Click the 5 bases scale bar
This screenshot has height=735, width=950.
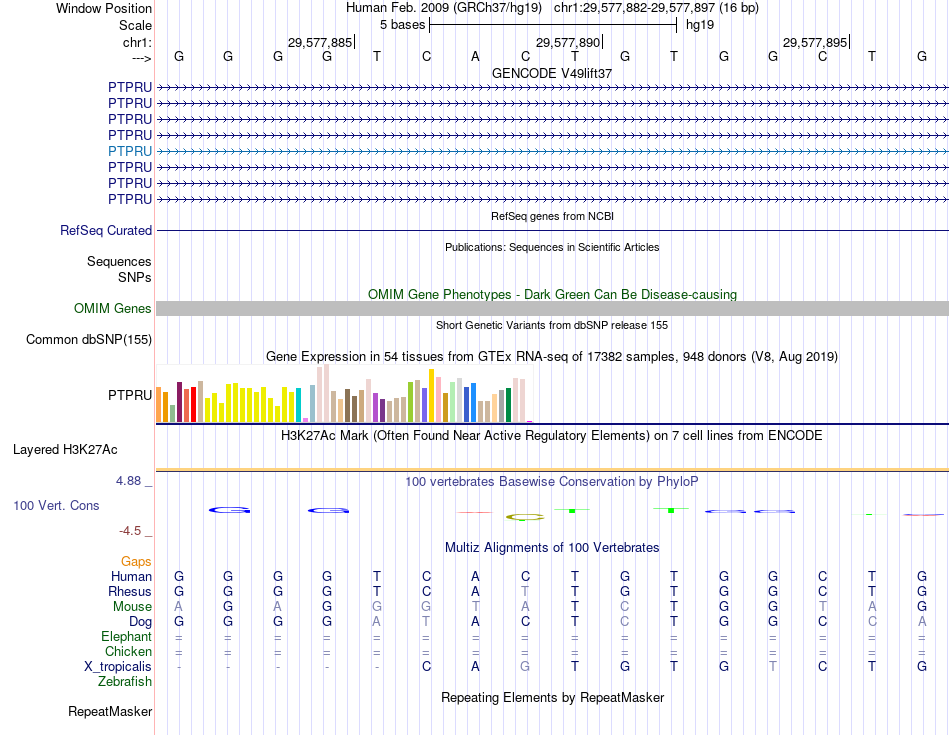point(553,24)
